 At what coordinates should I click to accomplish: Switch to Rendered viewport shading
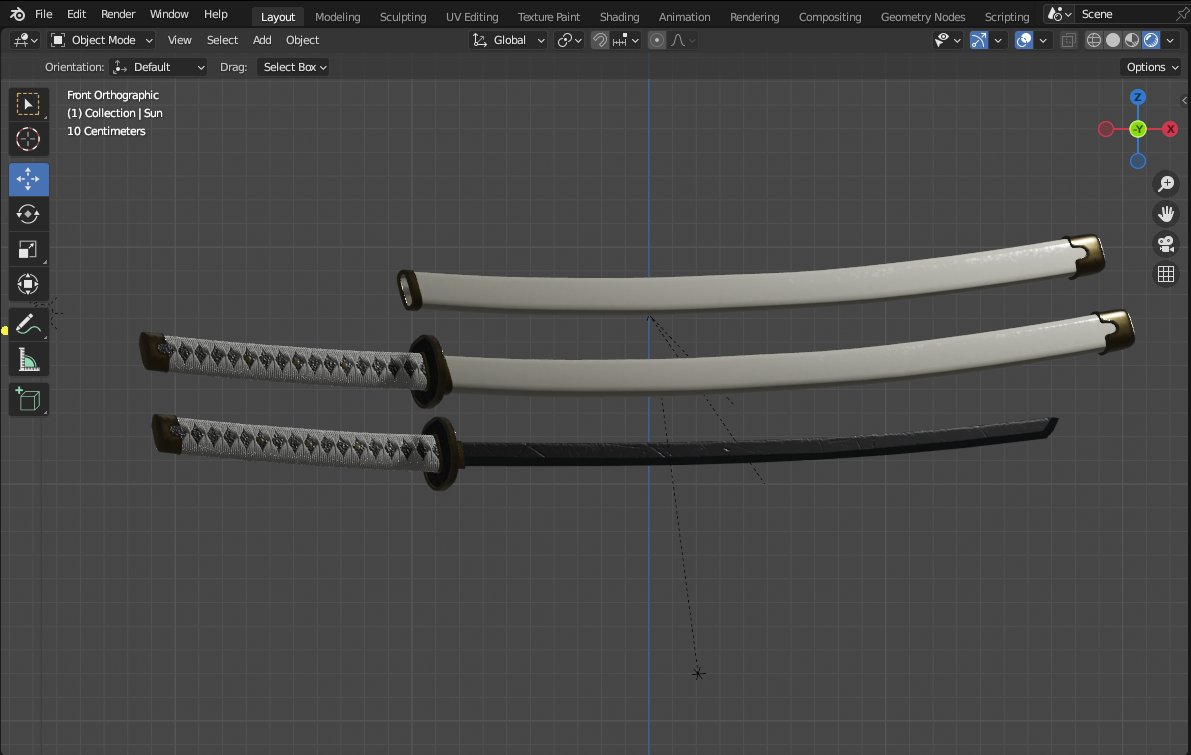(x=1151, y=40)
